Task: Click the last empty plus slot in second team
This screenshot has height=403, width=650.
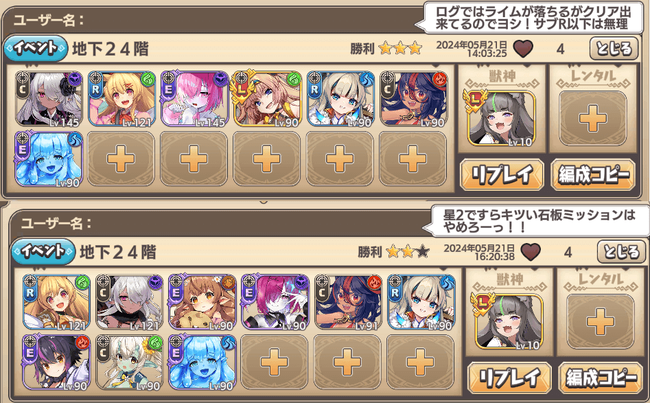Action: (420, 362)
